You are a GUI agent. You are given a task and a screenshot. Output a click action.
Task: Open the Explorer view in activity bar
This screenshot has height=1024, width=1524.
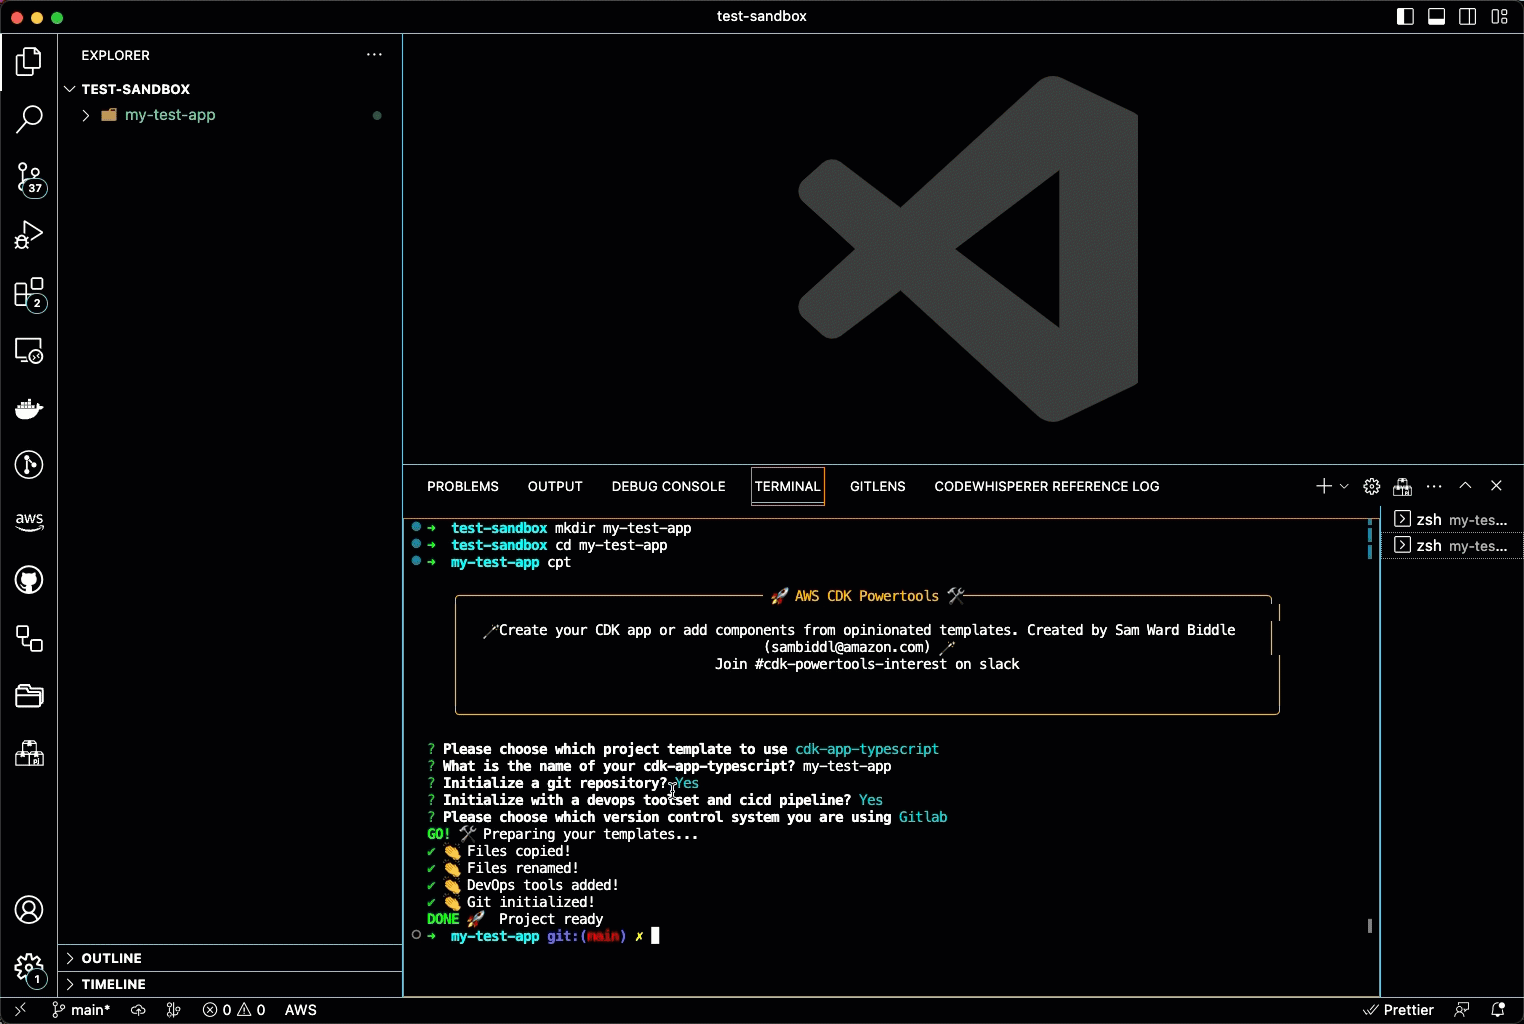click(29, 62)
